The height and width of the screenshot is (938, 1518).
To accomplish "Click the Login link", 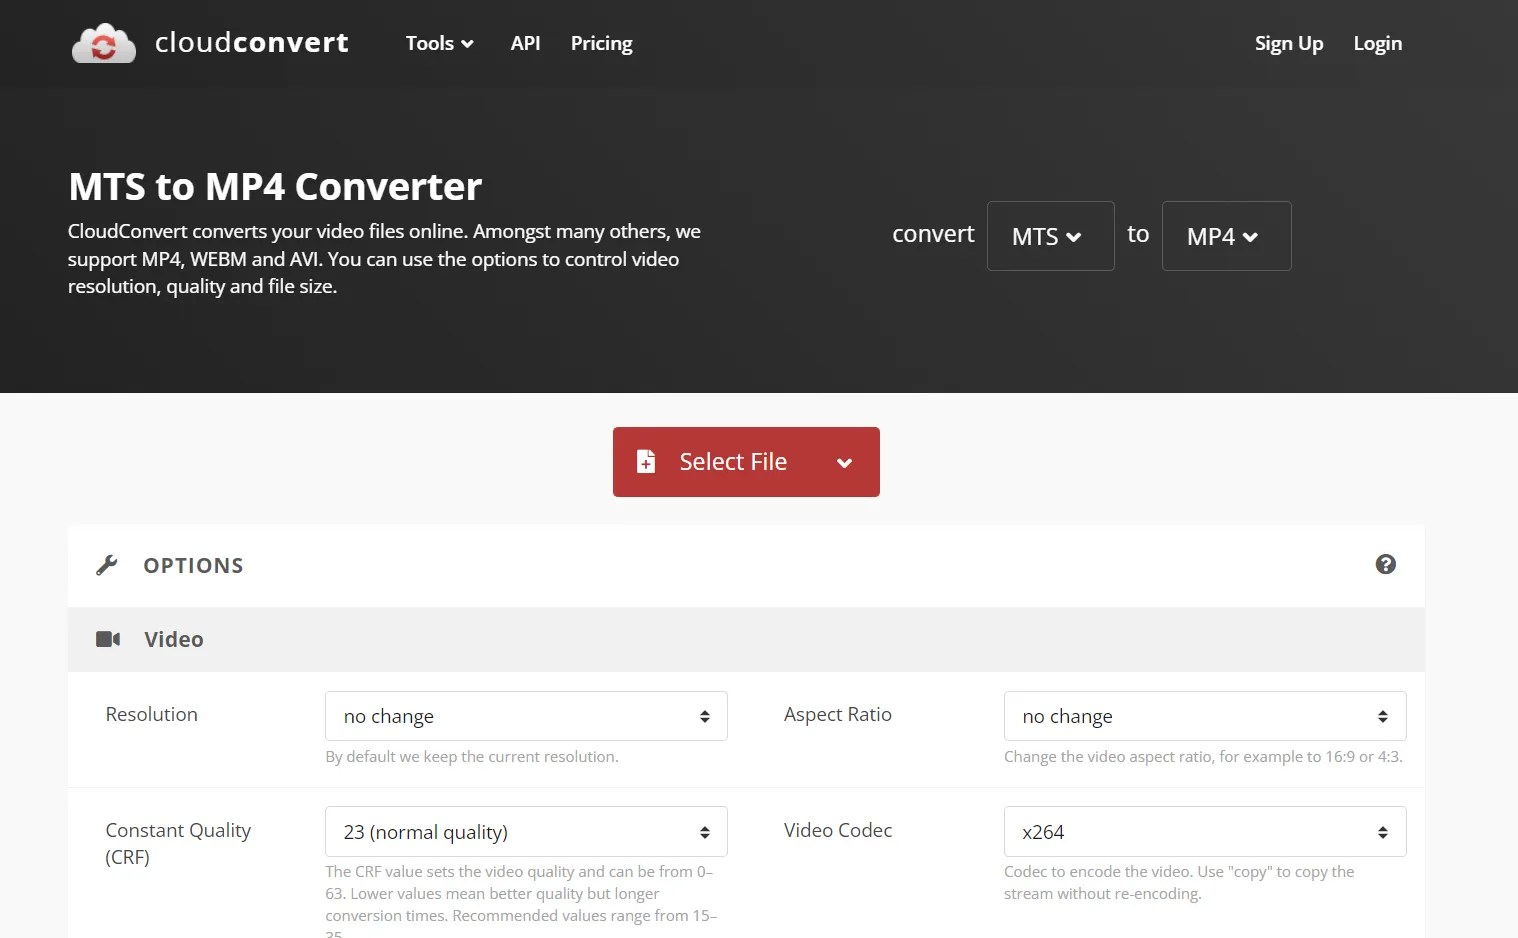I will pos(1377,43).
